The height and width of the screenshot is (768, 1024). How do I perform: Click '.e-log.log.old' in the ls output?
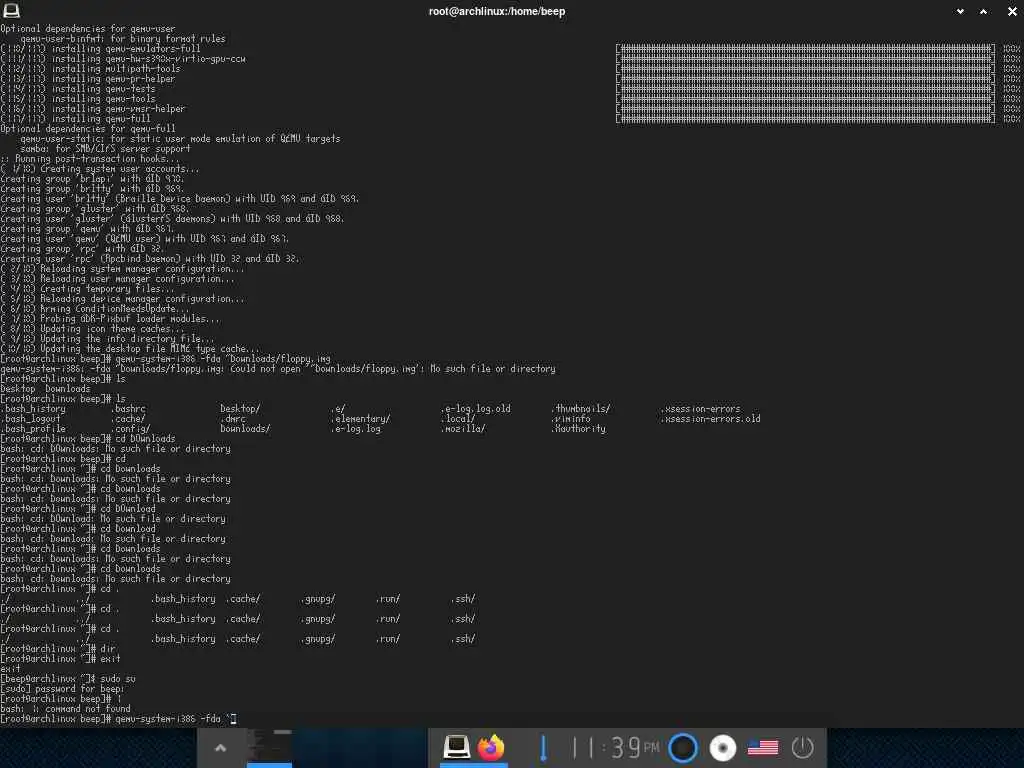(476, 408)
